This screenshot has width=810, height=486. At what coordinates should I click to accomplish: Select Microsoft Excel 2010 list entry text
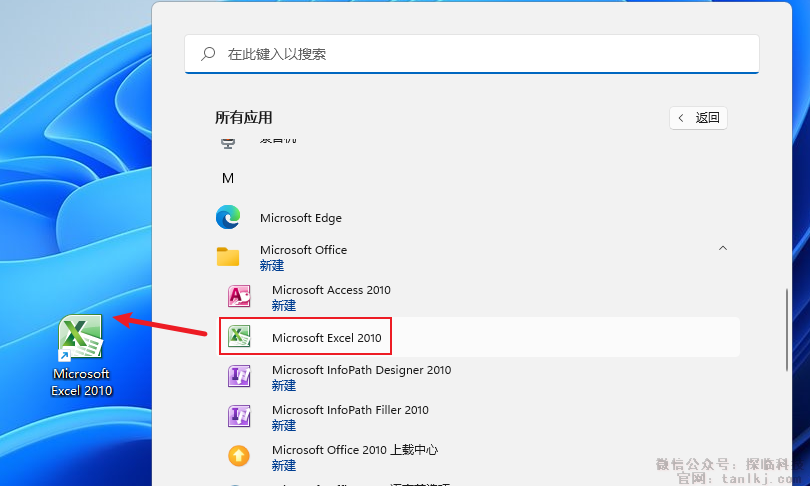[x=326, y=338]
